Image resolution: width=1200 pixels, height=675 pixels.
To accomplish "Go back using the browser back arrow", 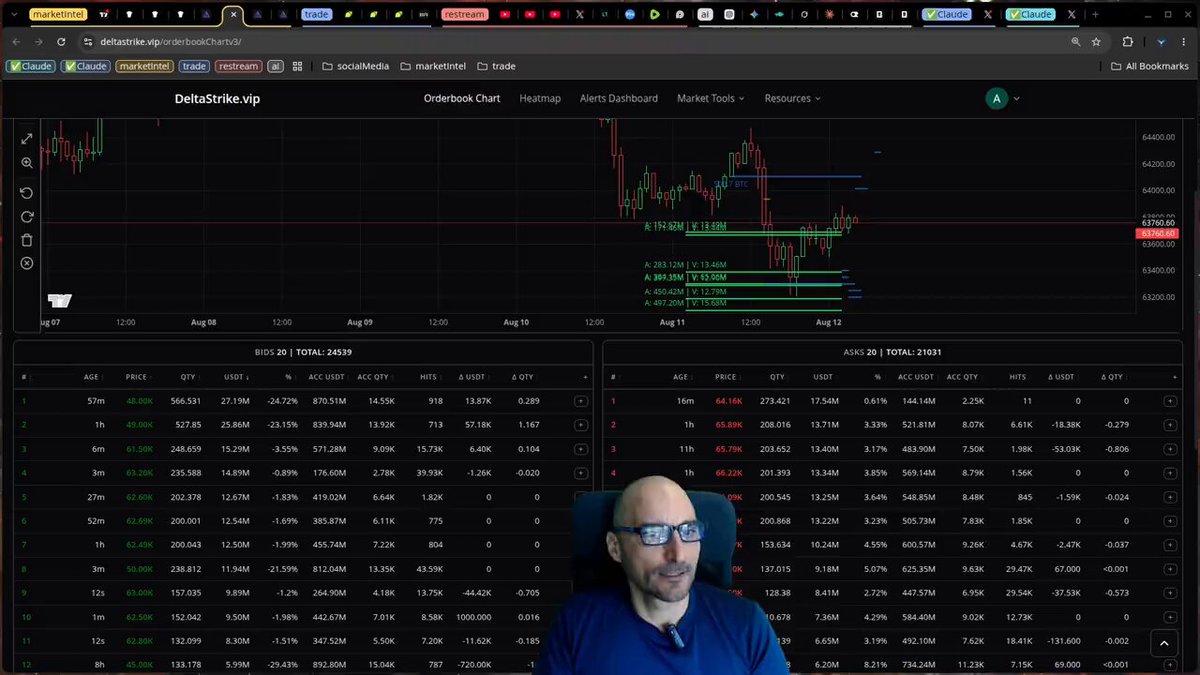I will [x=16, y=42].
